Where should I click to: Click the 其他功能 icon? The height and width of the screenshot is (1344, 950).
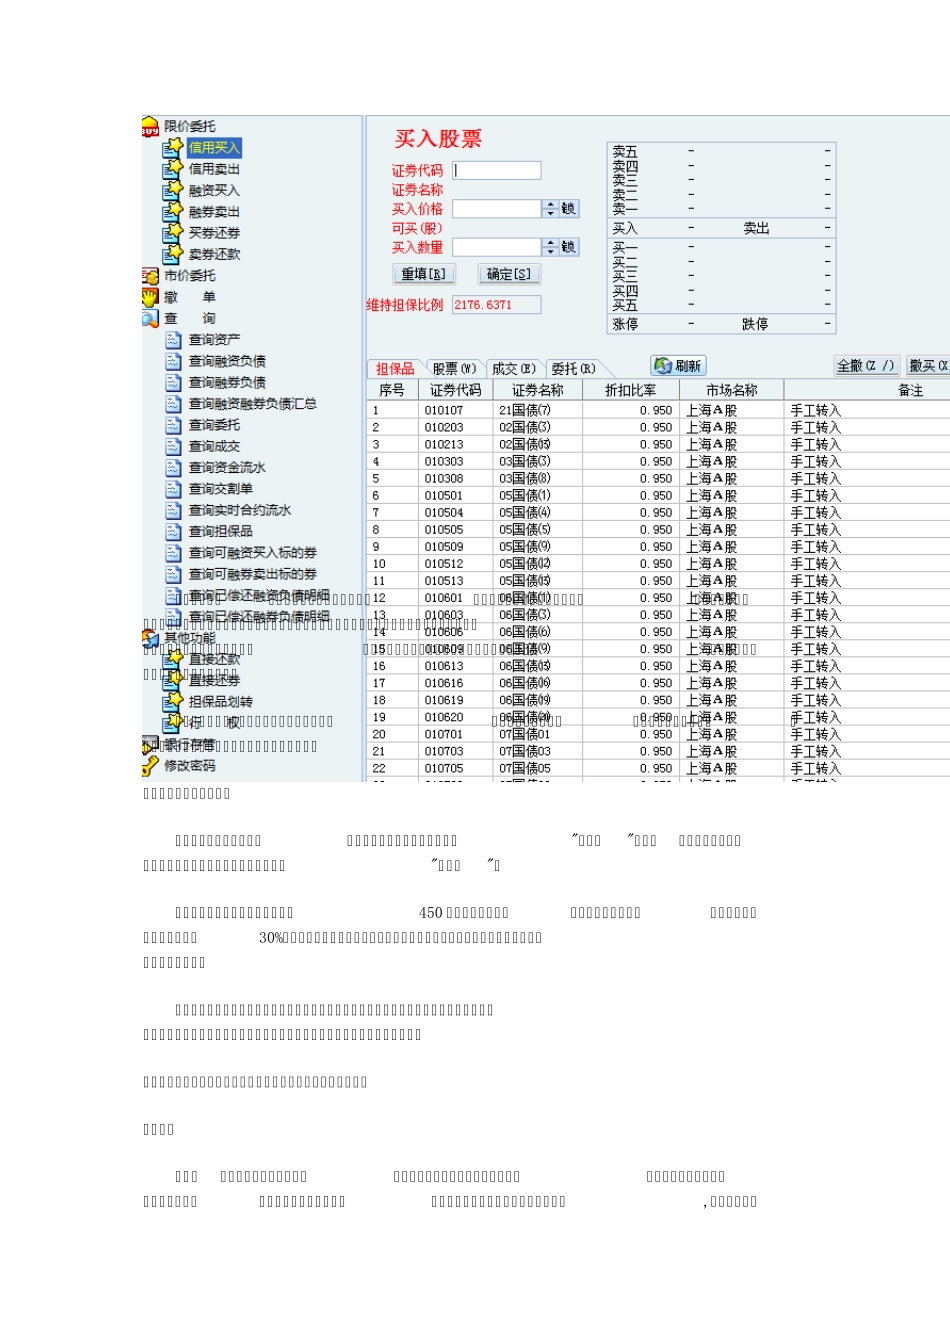click(x=150, y=638)
